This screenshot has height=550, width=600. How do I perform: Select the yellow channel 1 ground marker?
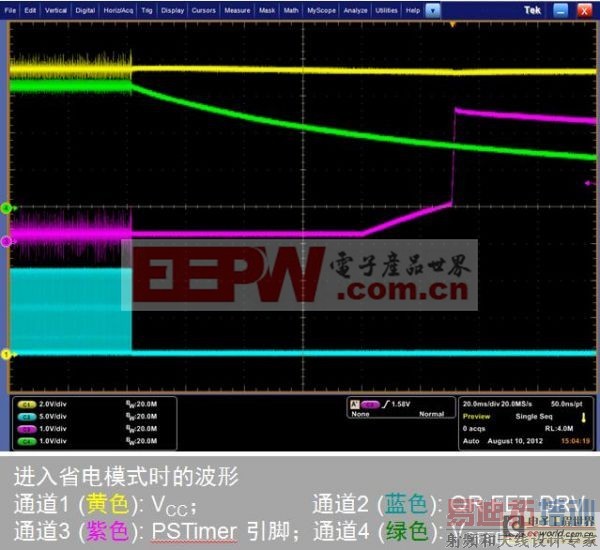tap(7, 355)
